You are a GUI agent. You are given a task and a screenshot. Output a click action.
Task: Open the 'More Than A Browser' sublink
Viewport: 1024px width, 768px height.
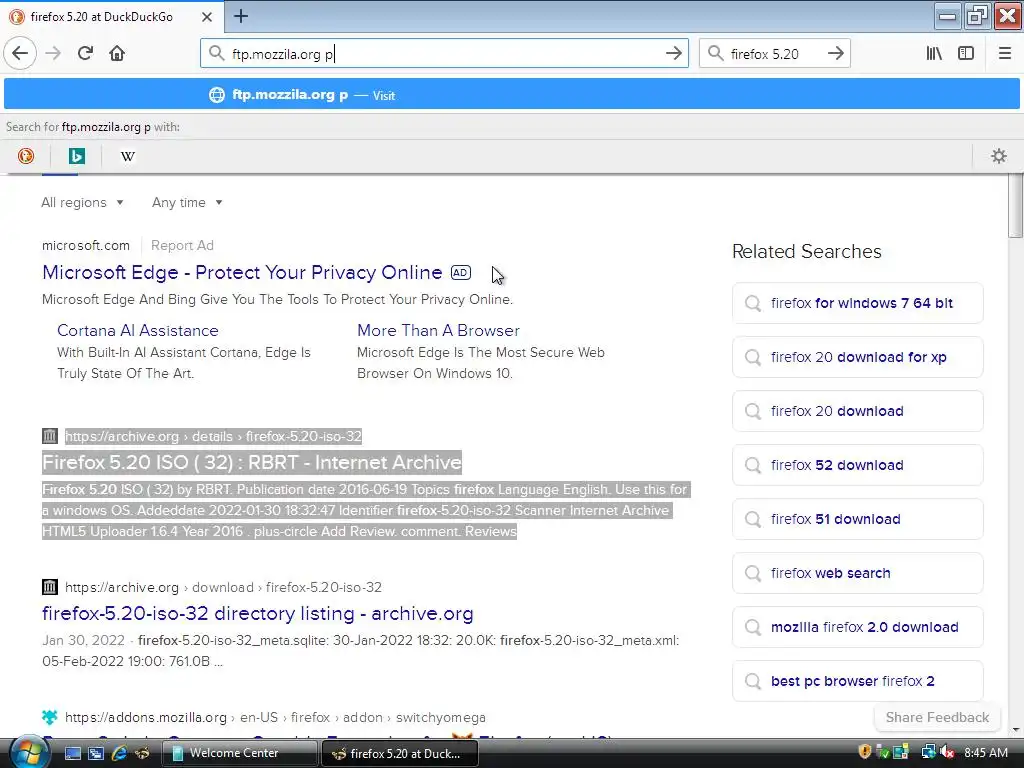click(x=438, y=330)
